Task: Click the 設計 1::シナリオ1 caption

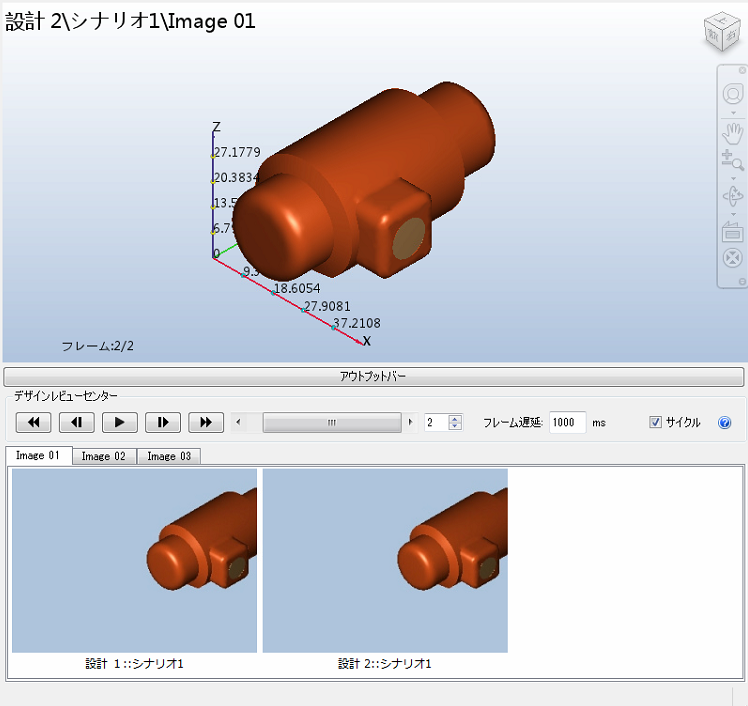Action: [x=135, y=664]
